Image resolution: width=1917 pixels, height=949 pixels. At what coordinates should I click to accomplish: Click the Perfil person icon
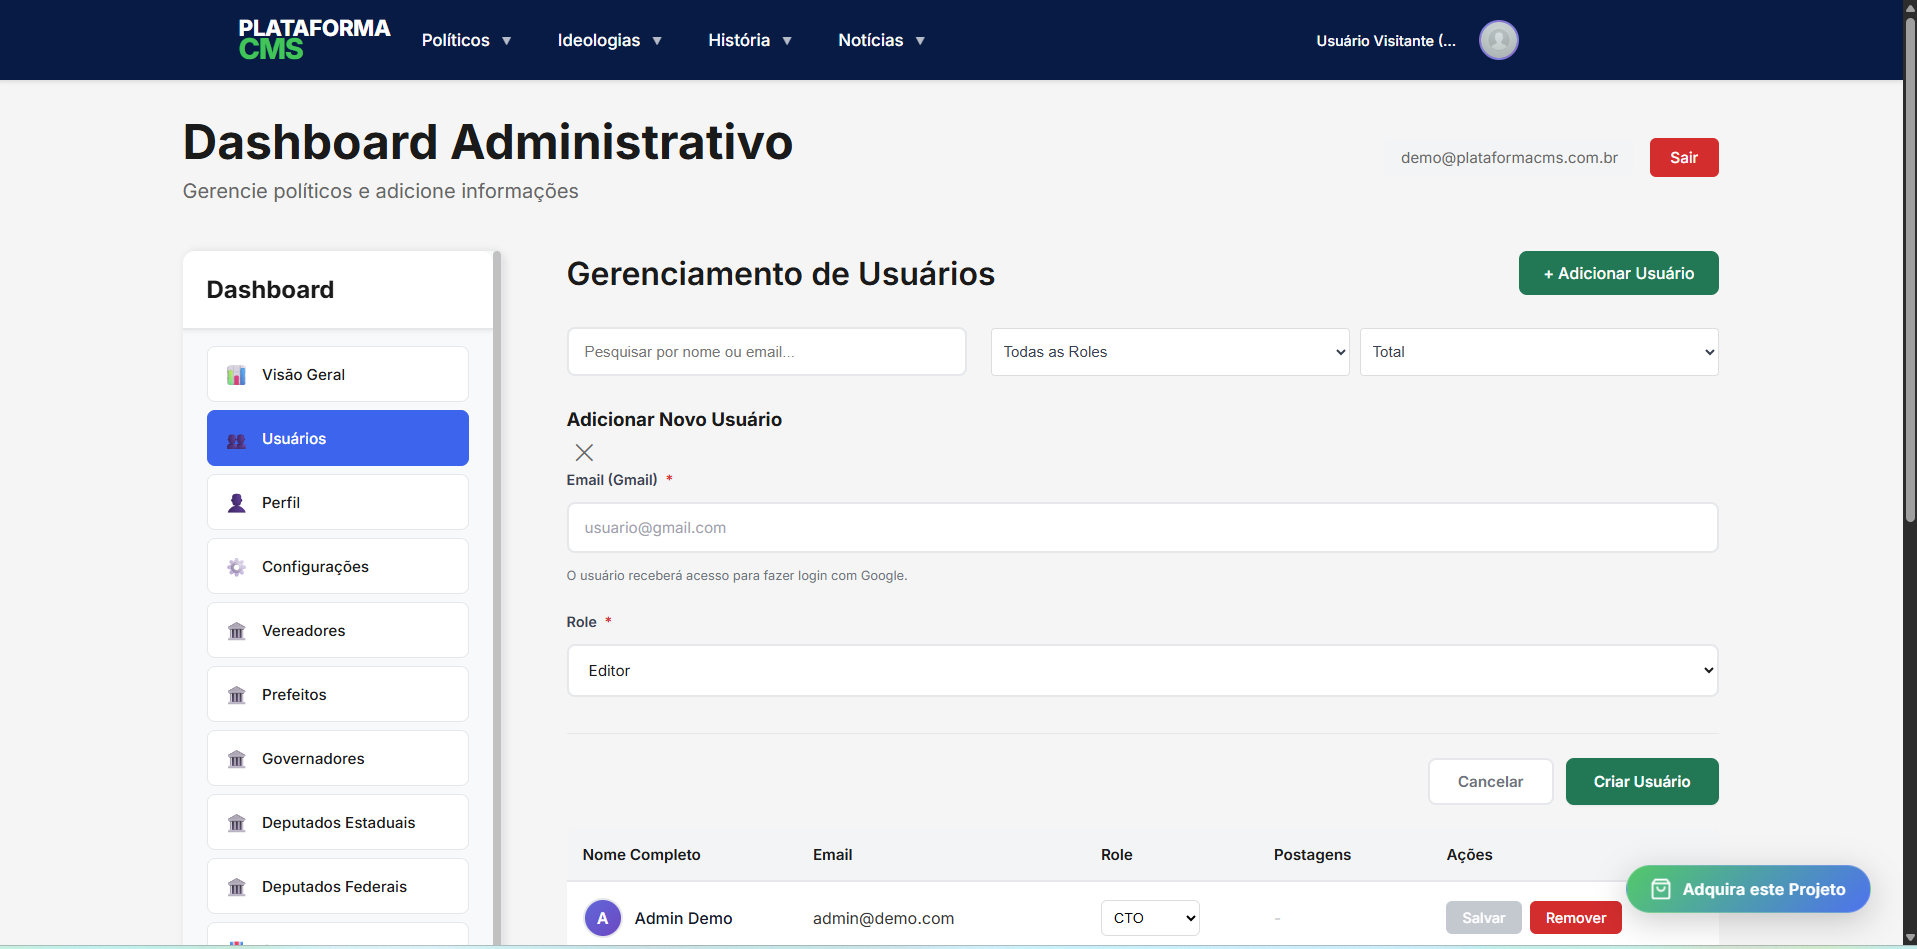coord(236,503)
